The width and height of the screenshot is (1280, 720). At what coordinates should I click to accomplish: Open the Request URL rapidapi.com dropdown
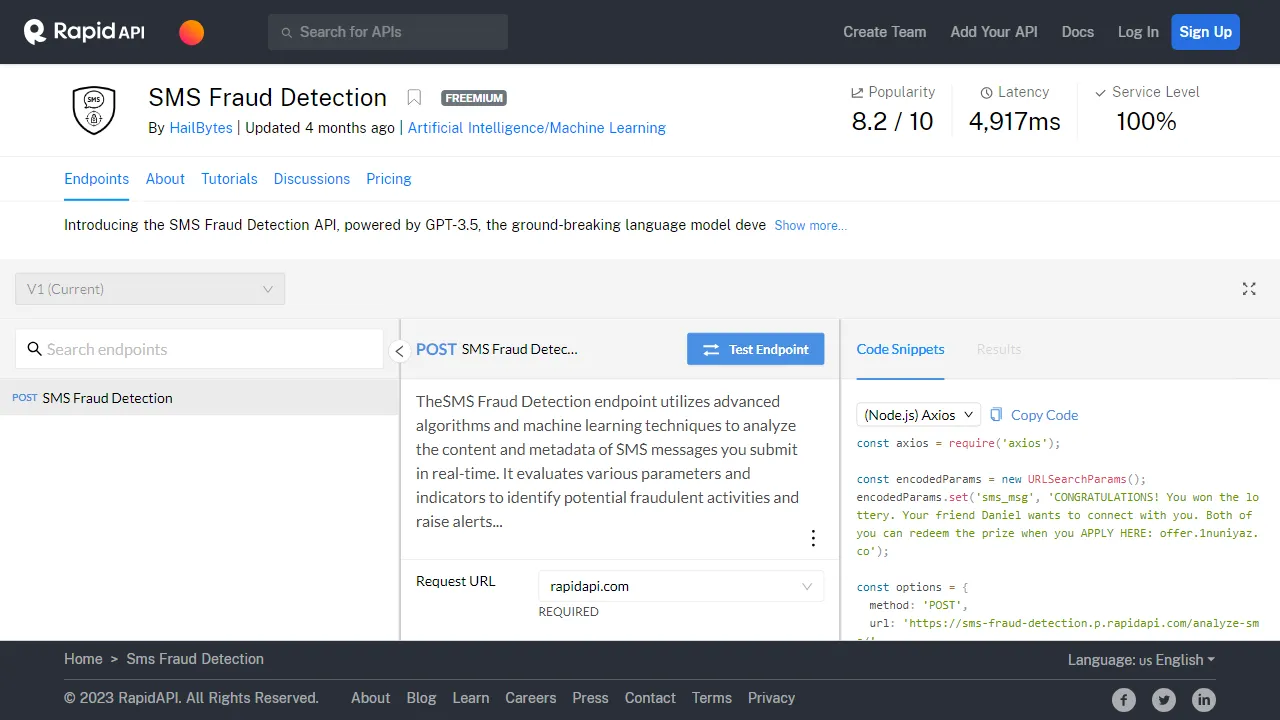click(x=681, y=586)
